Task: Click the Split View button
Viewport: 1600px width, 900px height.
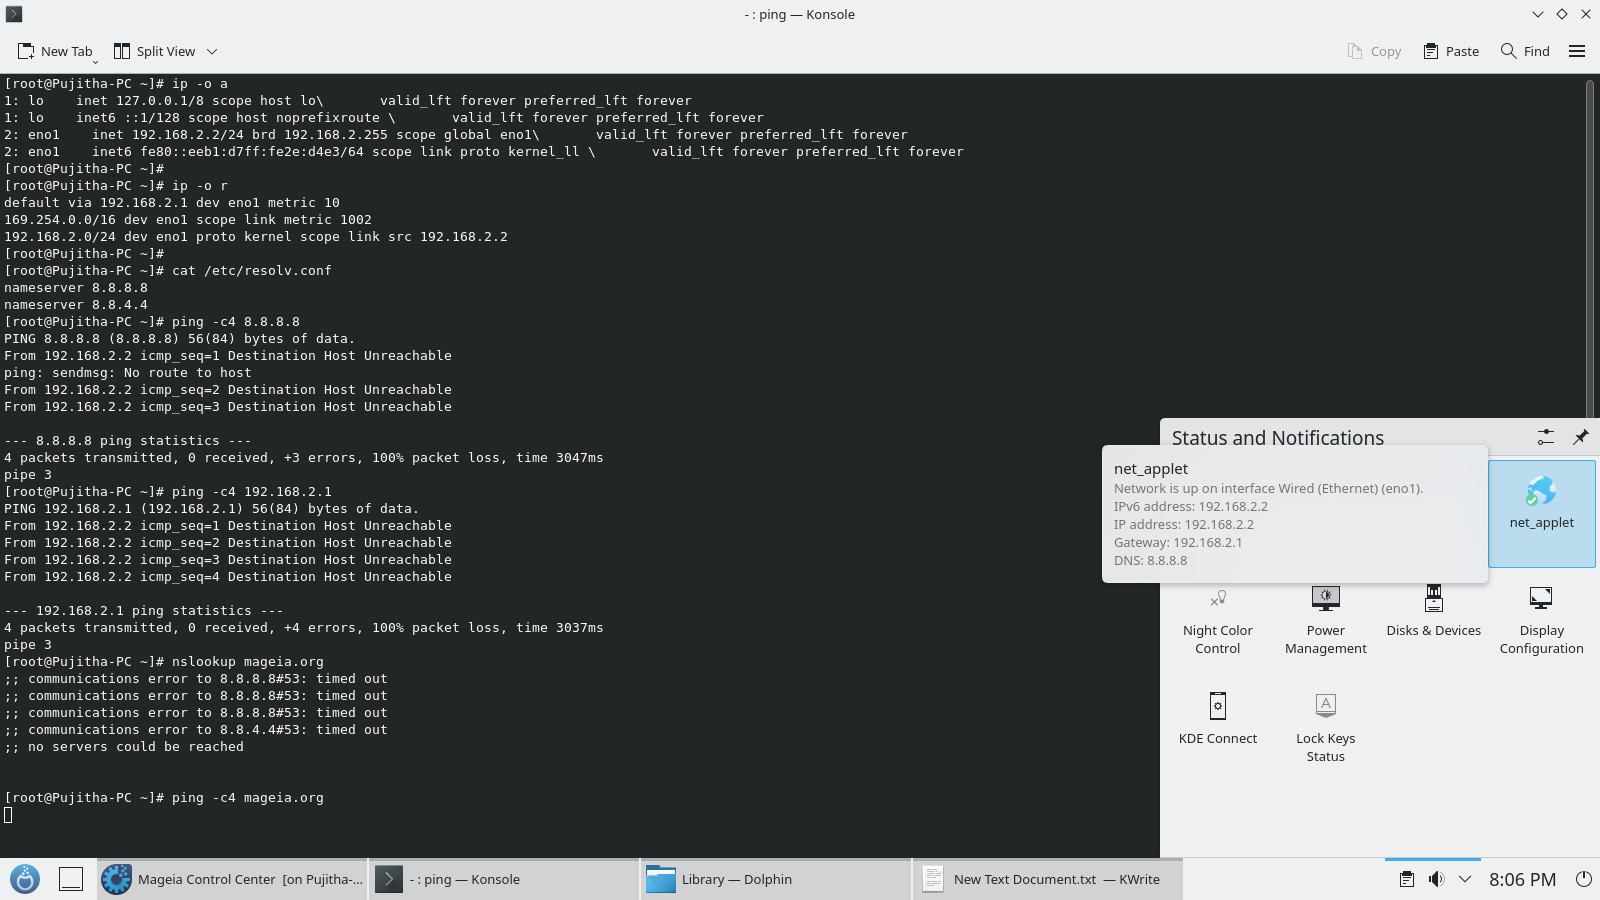Action: [x=154, y=51]
